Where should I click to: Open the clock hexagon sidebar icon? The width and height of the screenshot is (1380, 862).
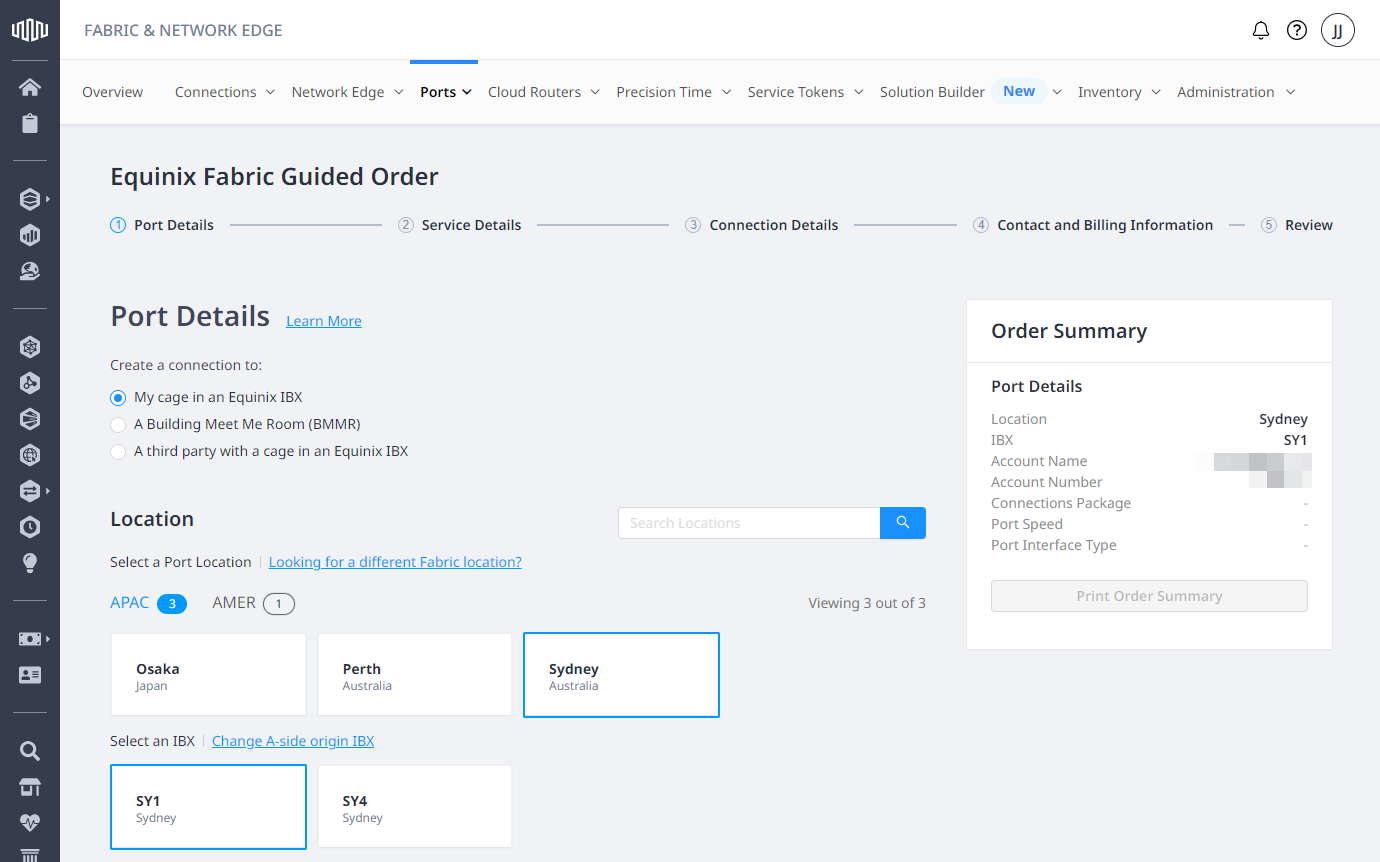tap(30, 527)
